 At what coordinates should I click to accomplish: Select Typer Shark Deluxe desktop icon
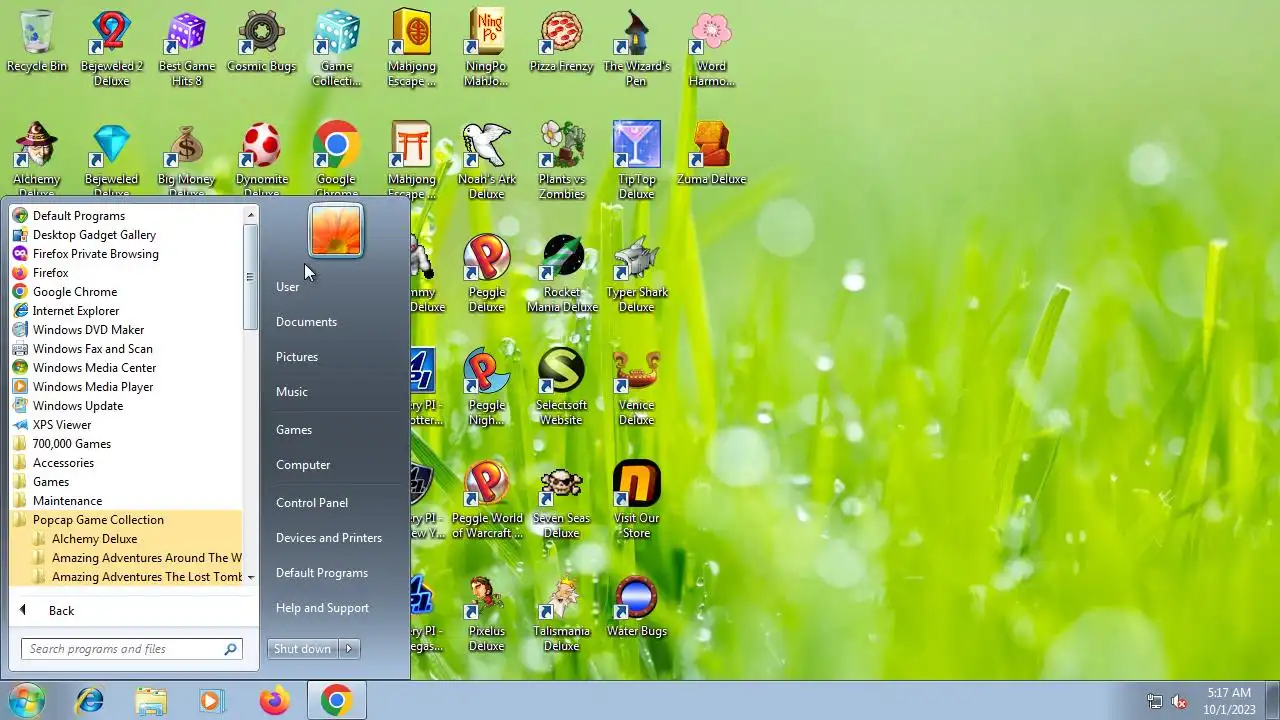pos(637,274)
